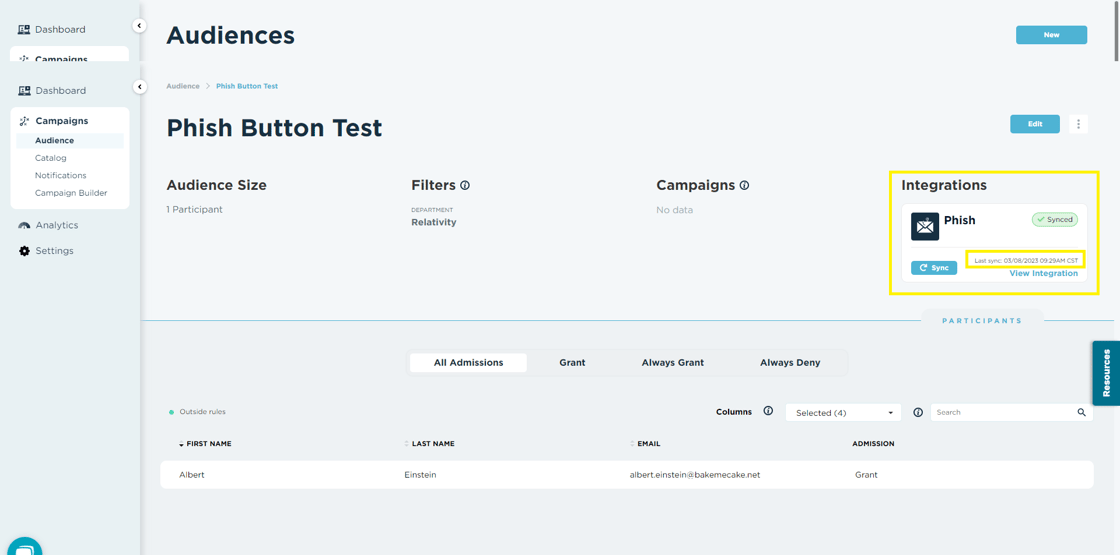Click the search magnifier icon

(x=1081, y=412)
